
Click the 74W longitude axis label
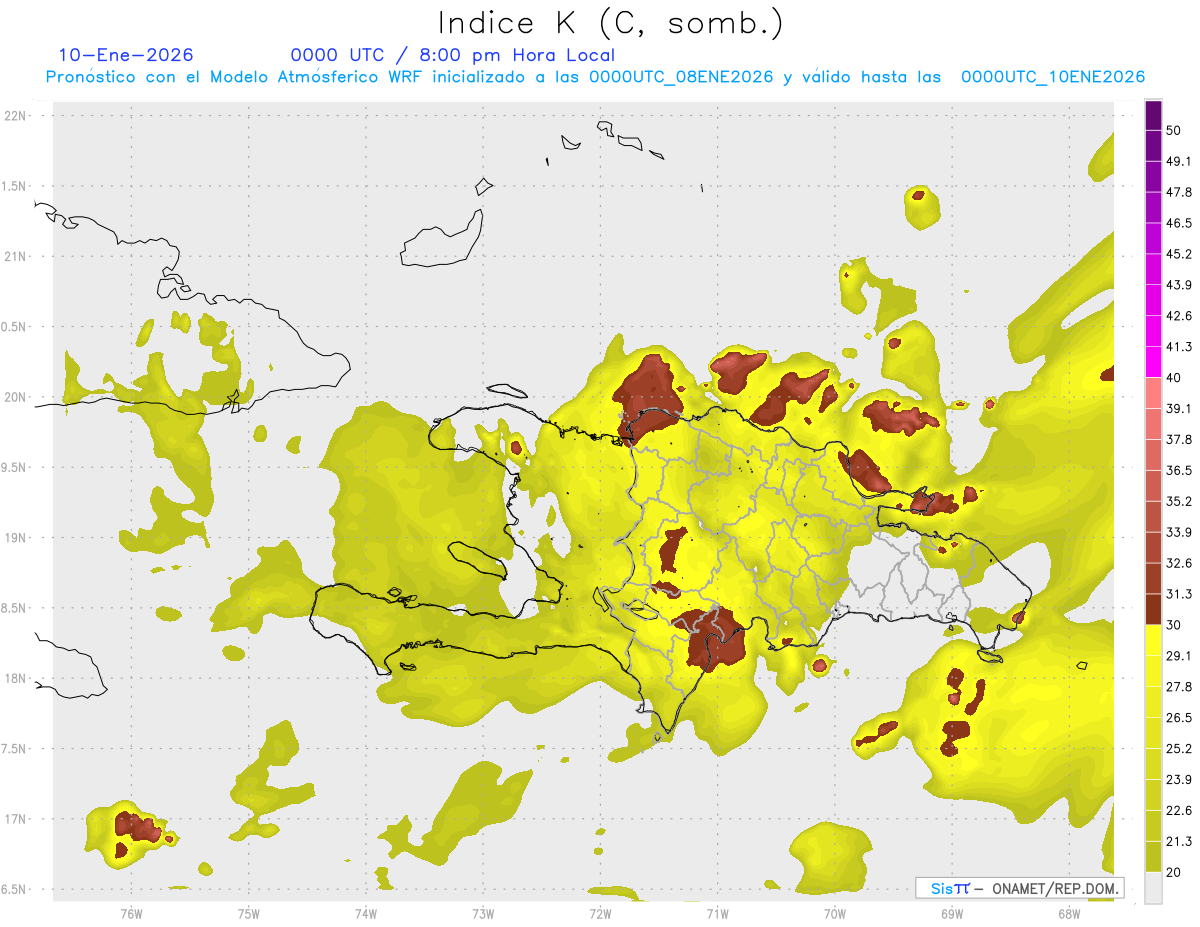coord(366,913)
